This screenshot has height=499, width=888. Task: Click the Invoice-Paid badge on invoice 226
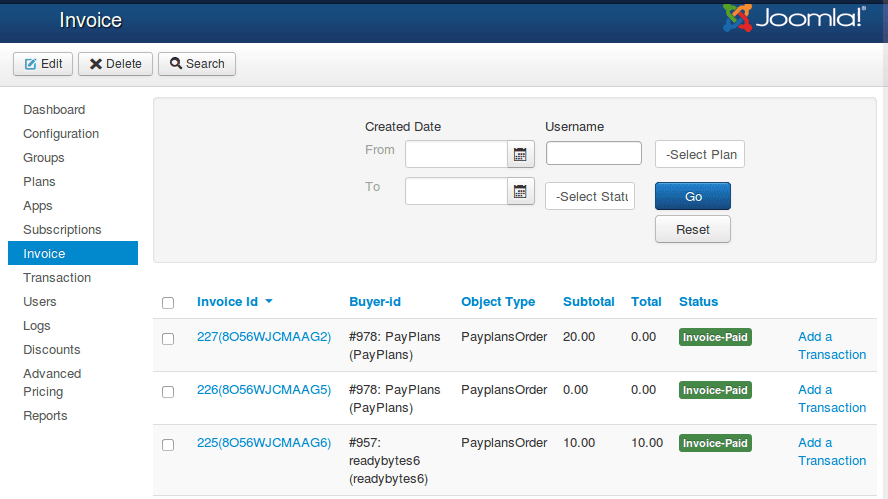[x=715, y=390]
